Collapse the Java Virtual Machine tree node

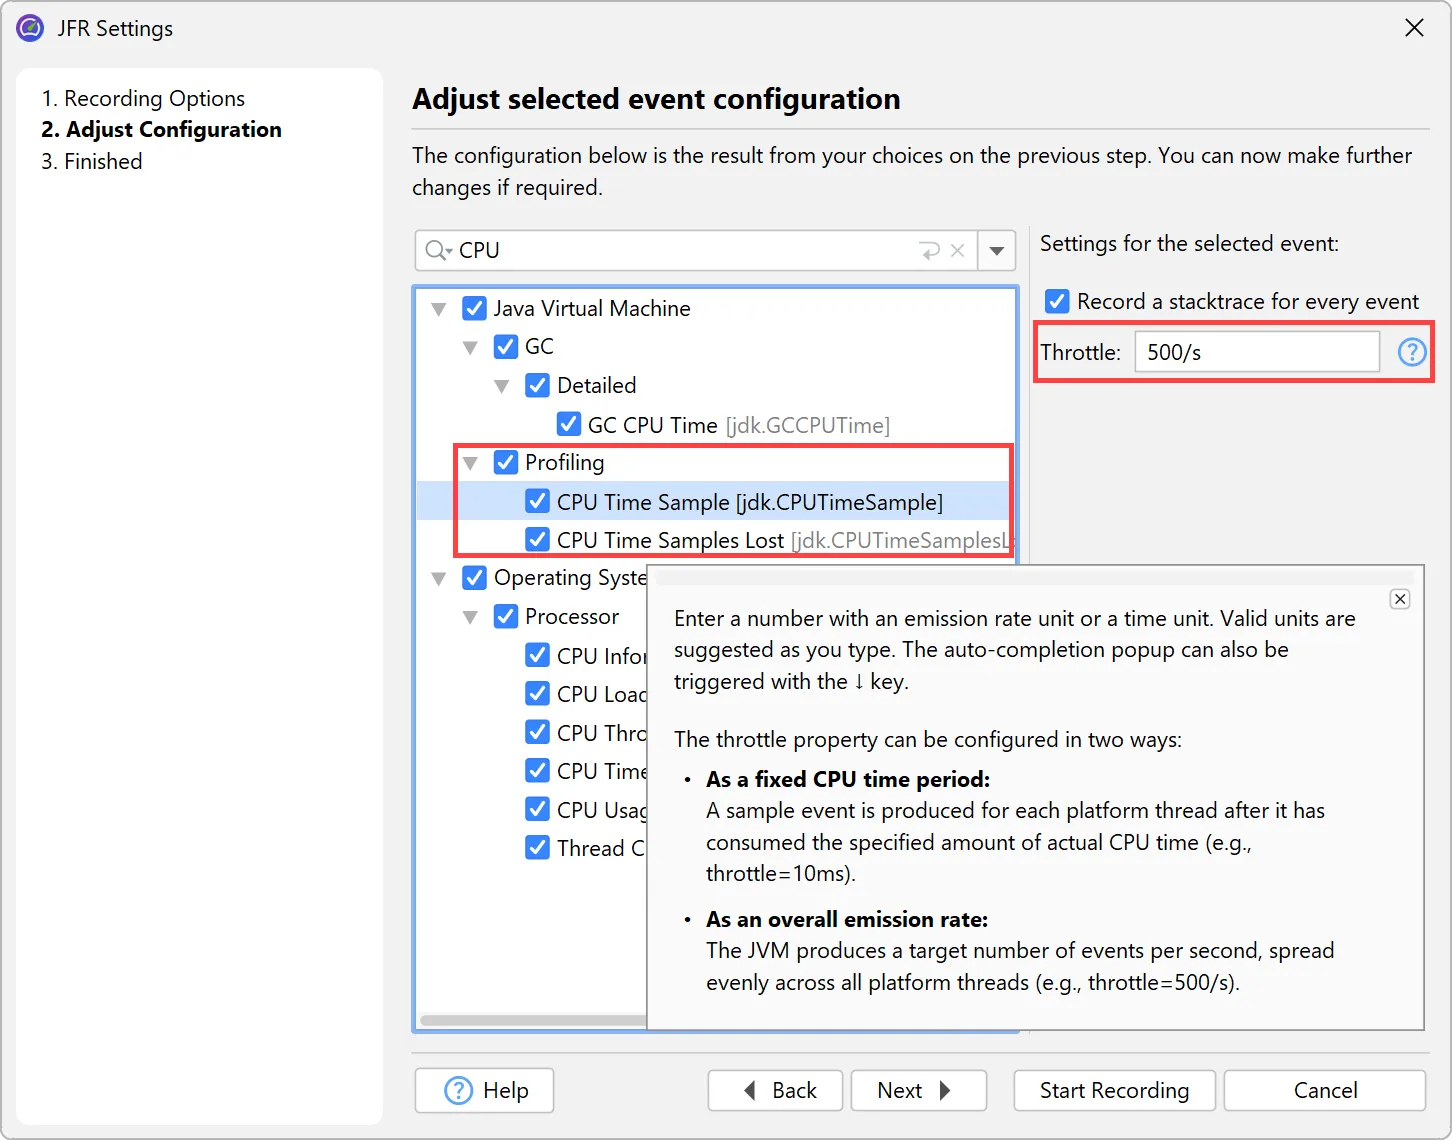coord(439,309)
